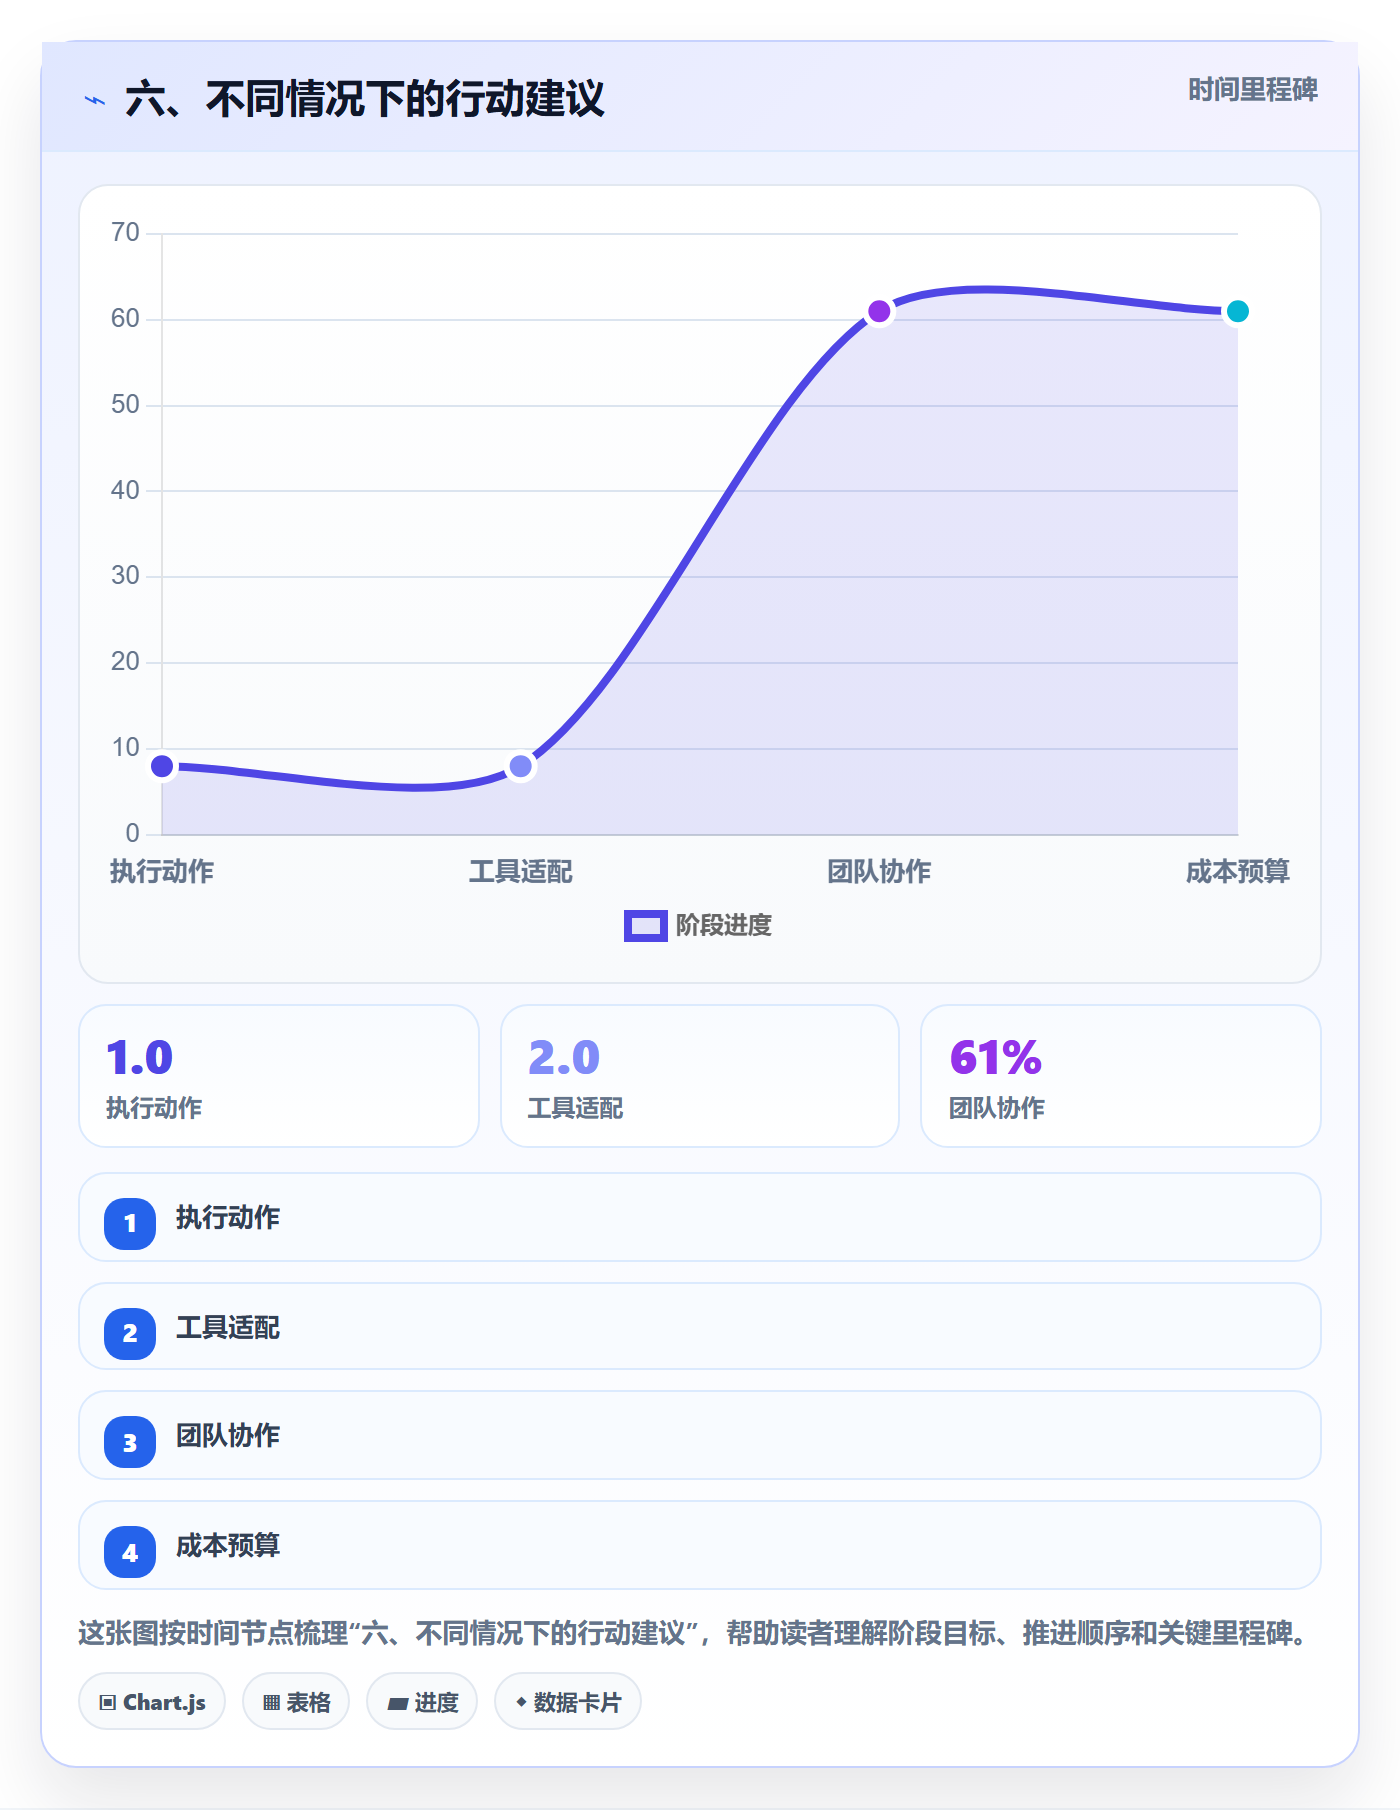Click the 工具适配 x-axis label
Image resolution: width=1400 pixels, height=1810 pixels.
(520, 872)
